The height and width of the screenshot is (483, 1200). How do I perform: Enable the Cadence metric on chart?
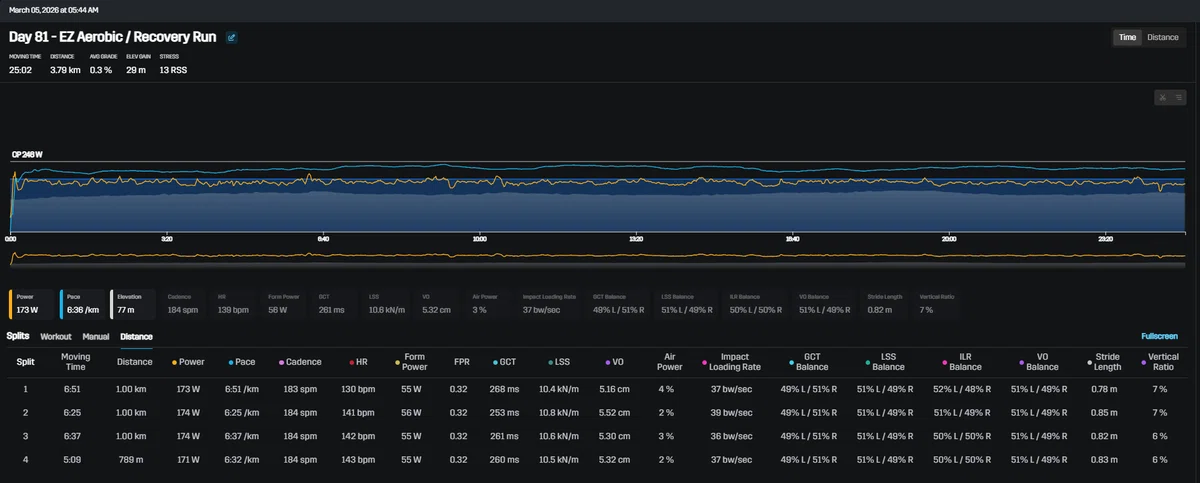184,304
